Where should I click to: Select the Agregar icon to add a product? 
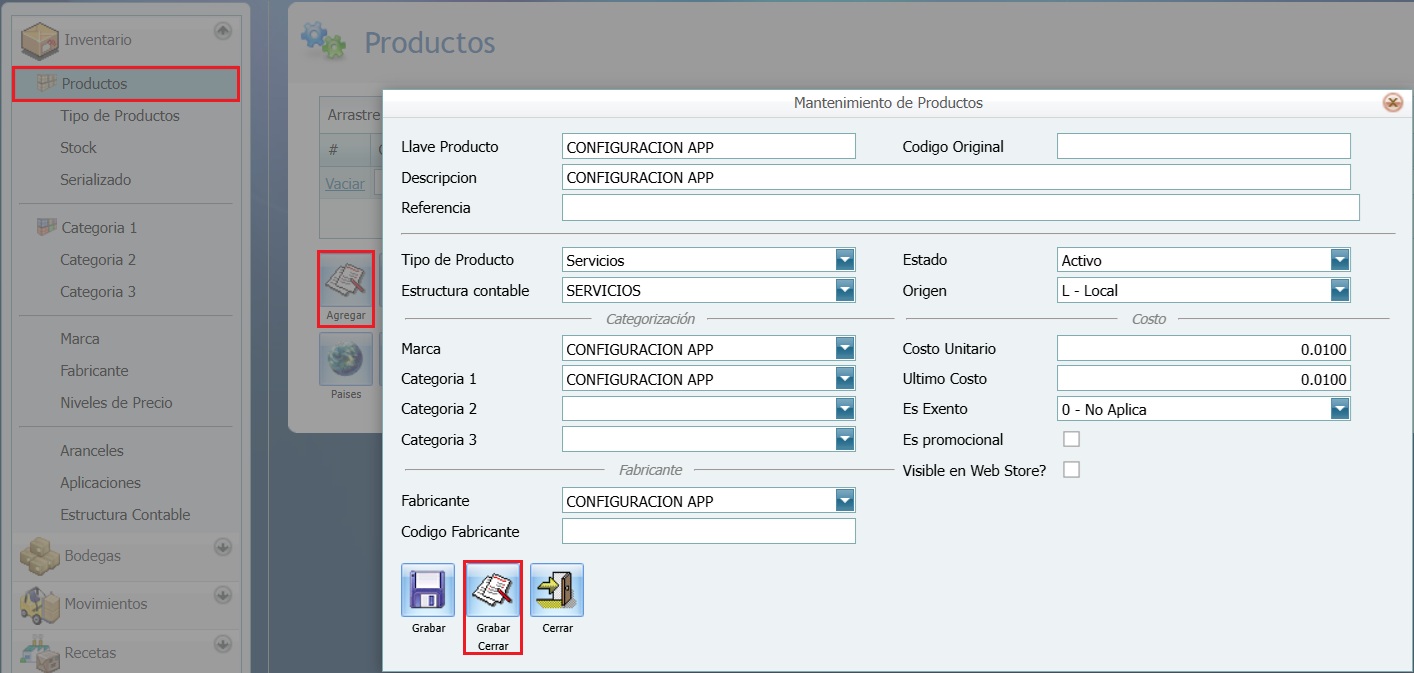pos(345,285)
